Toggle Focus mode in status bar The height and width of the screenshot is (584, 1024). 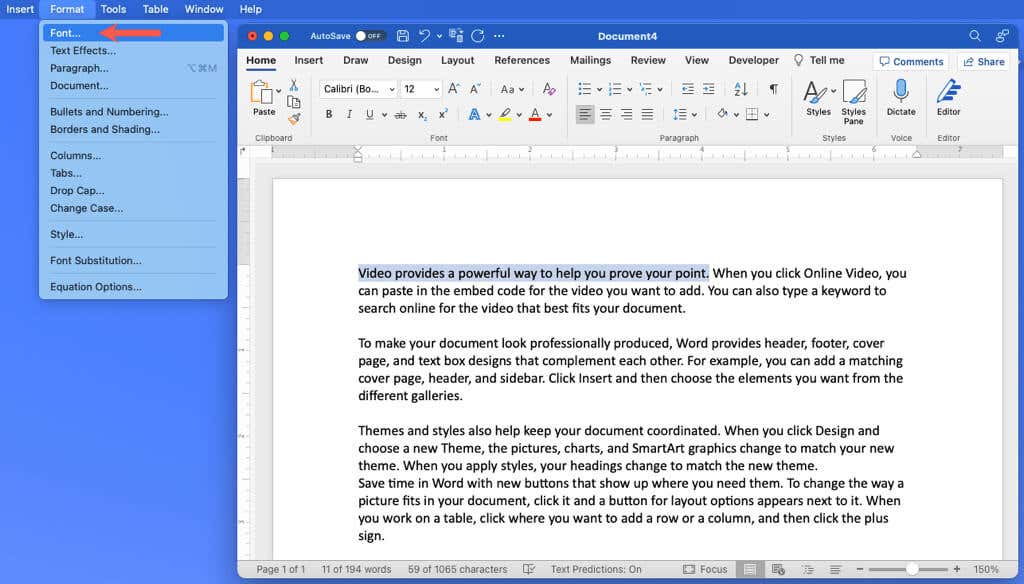pos(705,569)
